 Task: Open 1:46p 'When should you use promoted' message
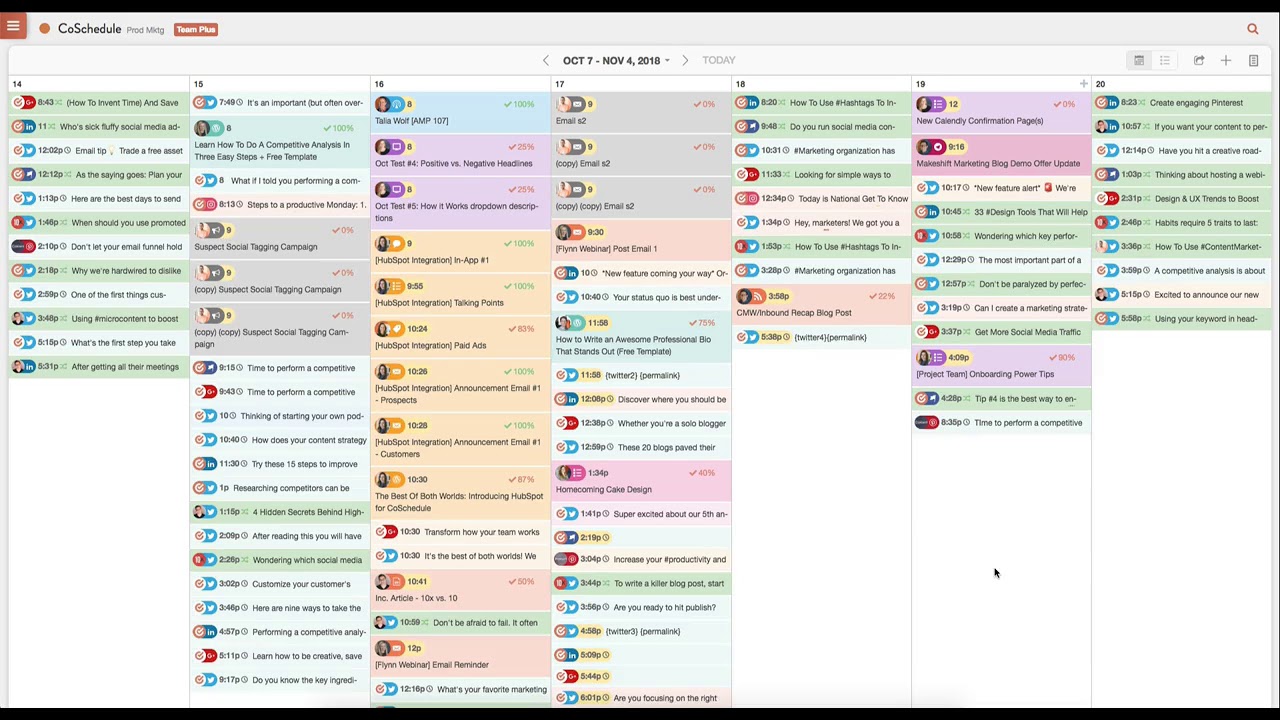coord(98,223)
